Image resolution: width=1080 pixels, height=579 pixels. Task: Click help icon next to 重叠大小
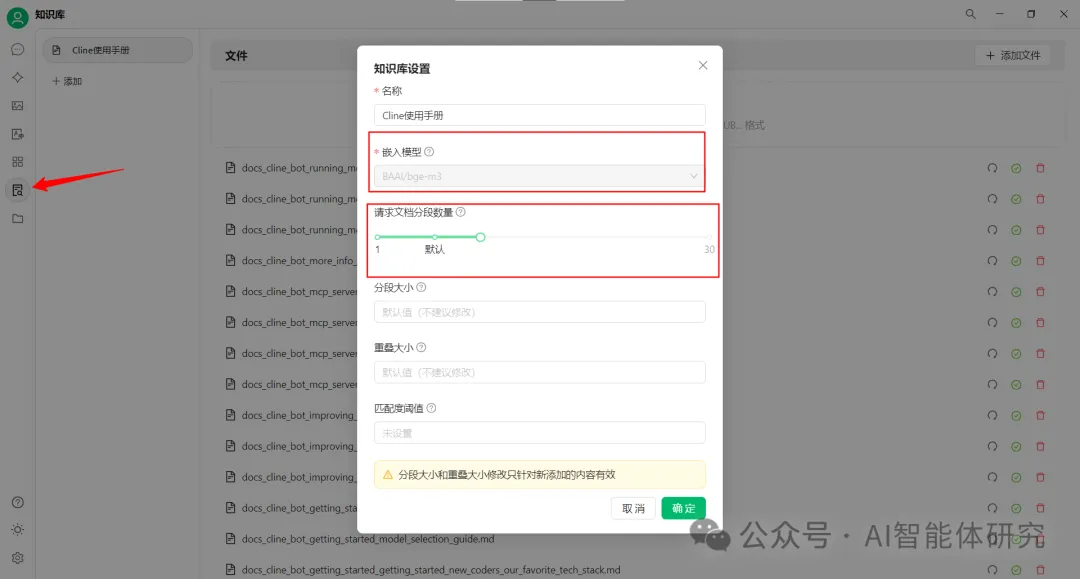click(x=421, y=347)
